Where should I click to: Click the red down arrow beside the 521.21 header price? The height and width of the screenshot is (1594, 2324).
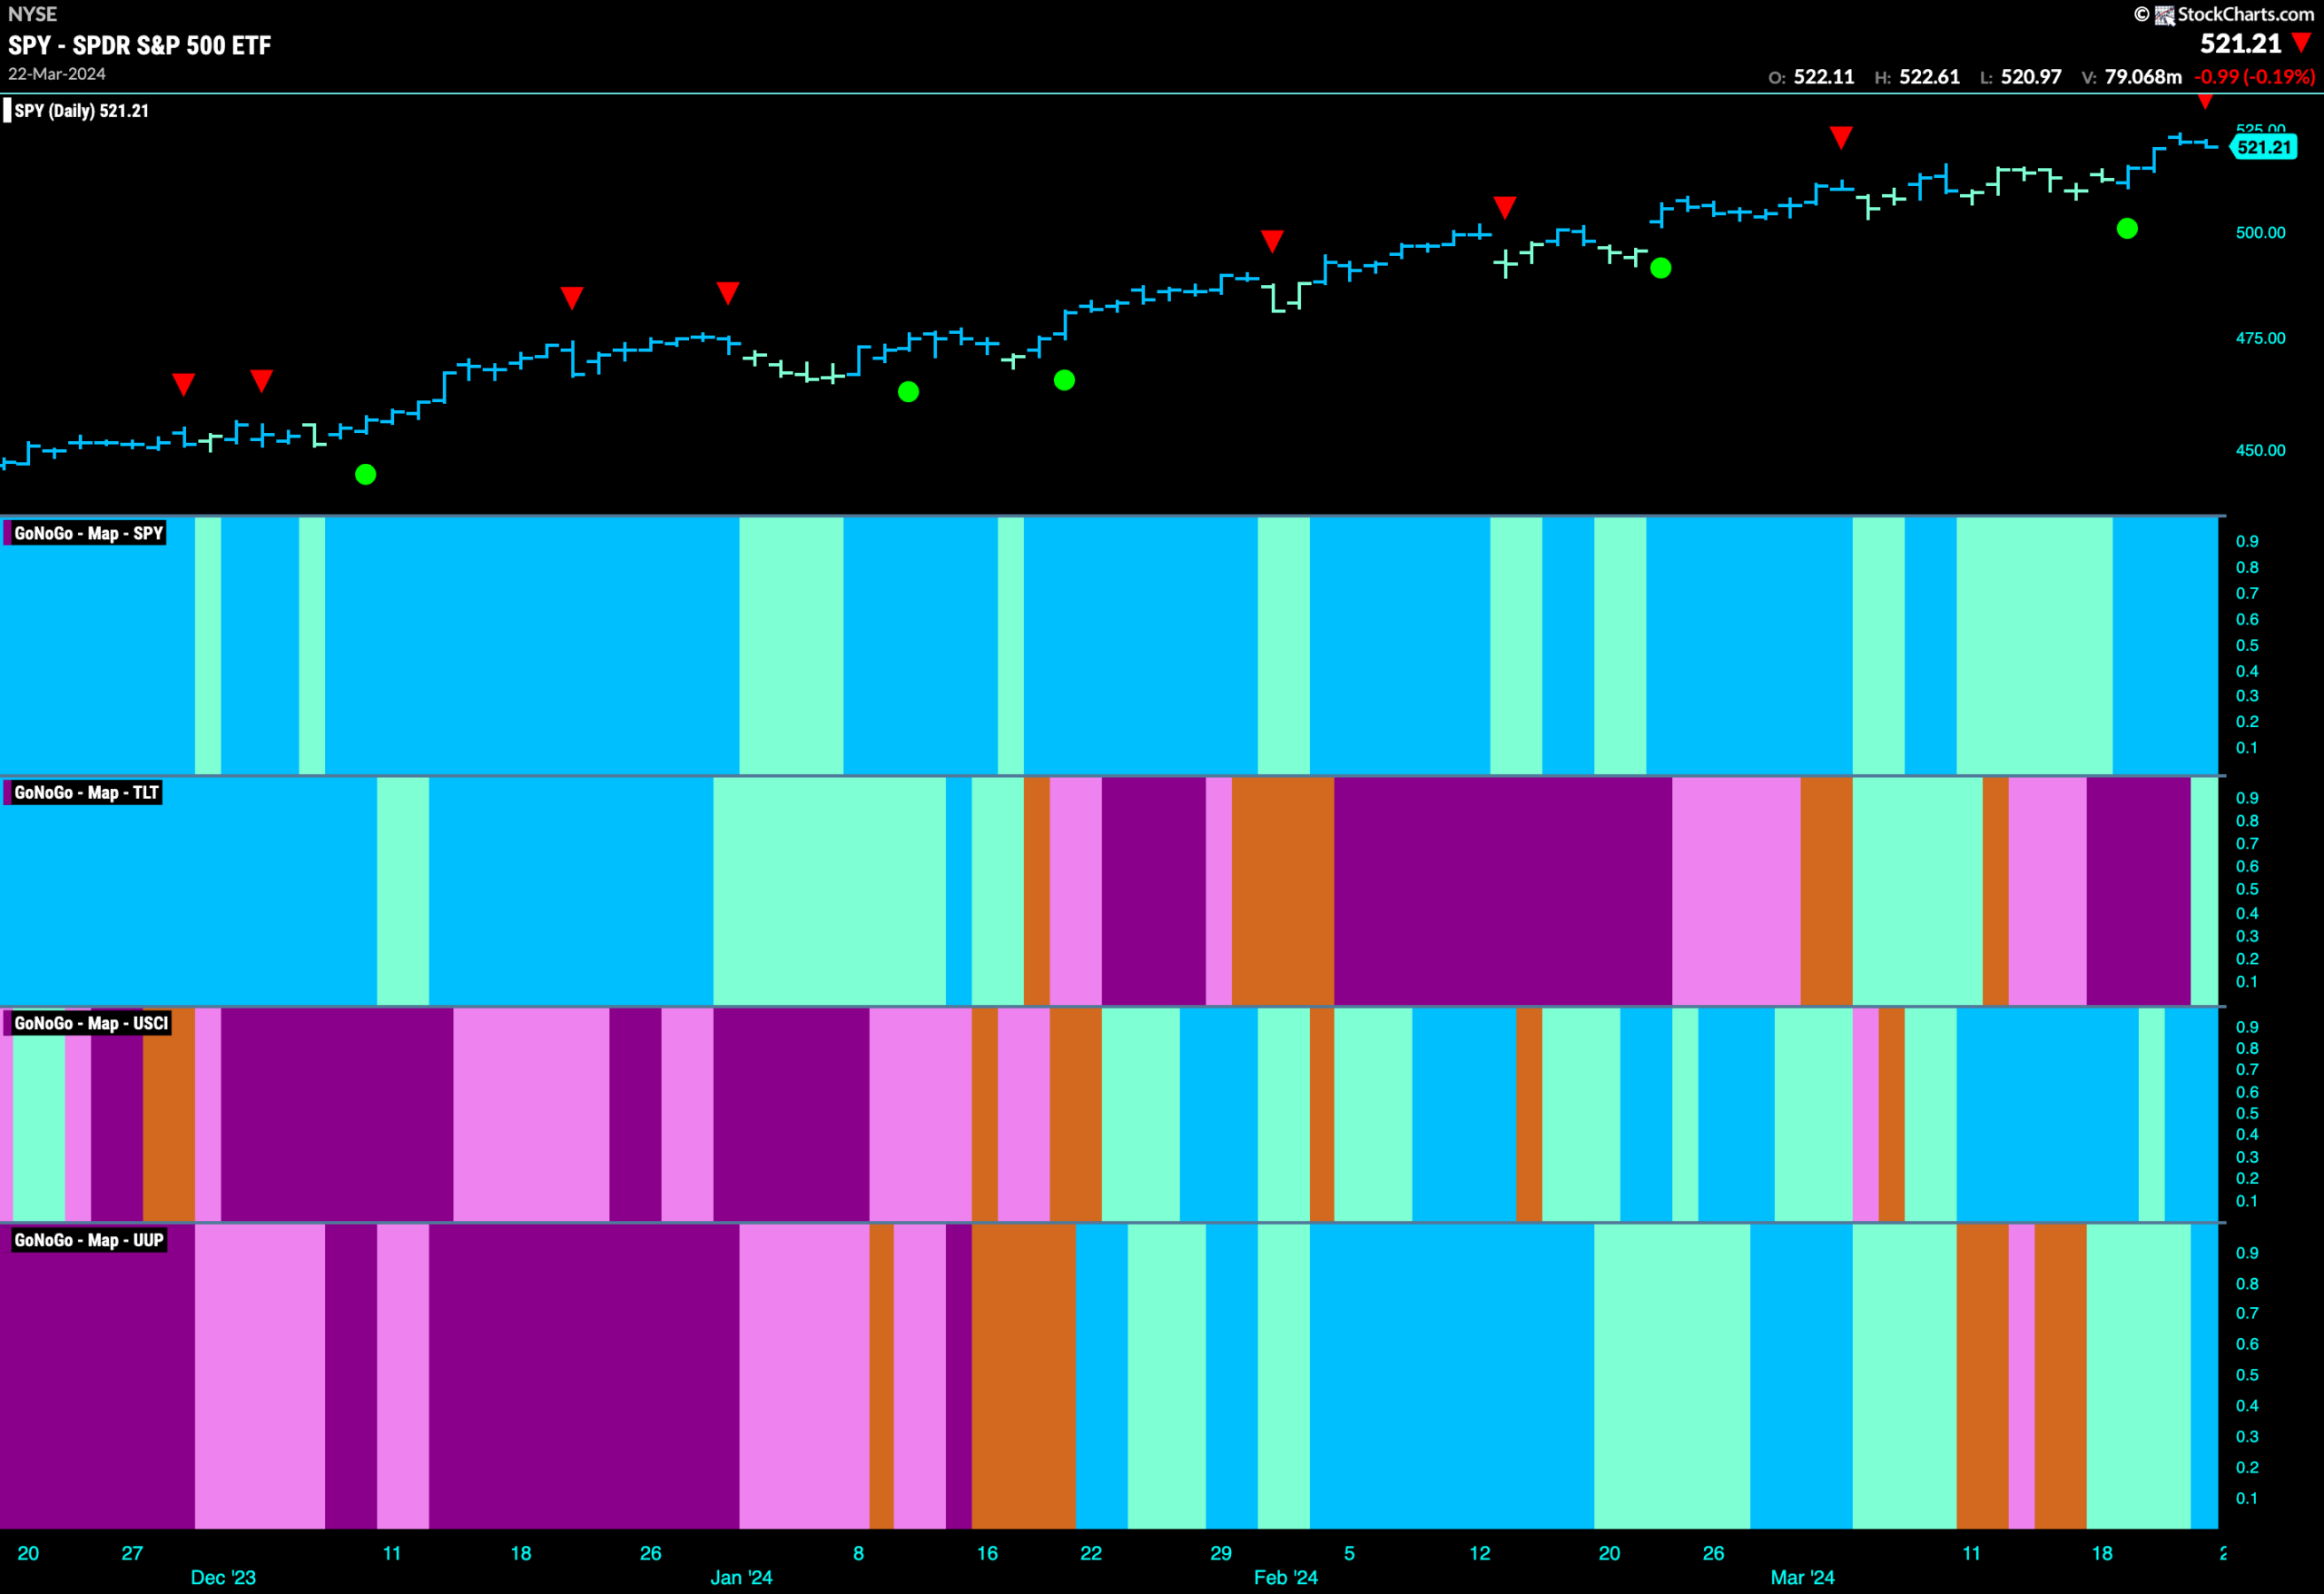(x=2301, y=43)
